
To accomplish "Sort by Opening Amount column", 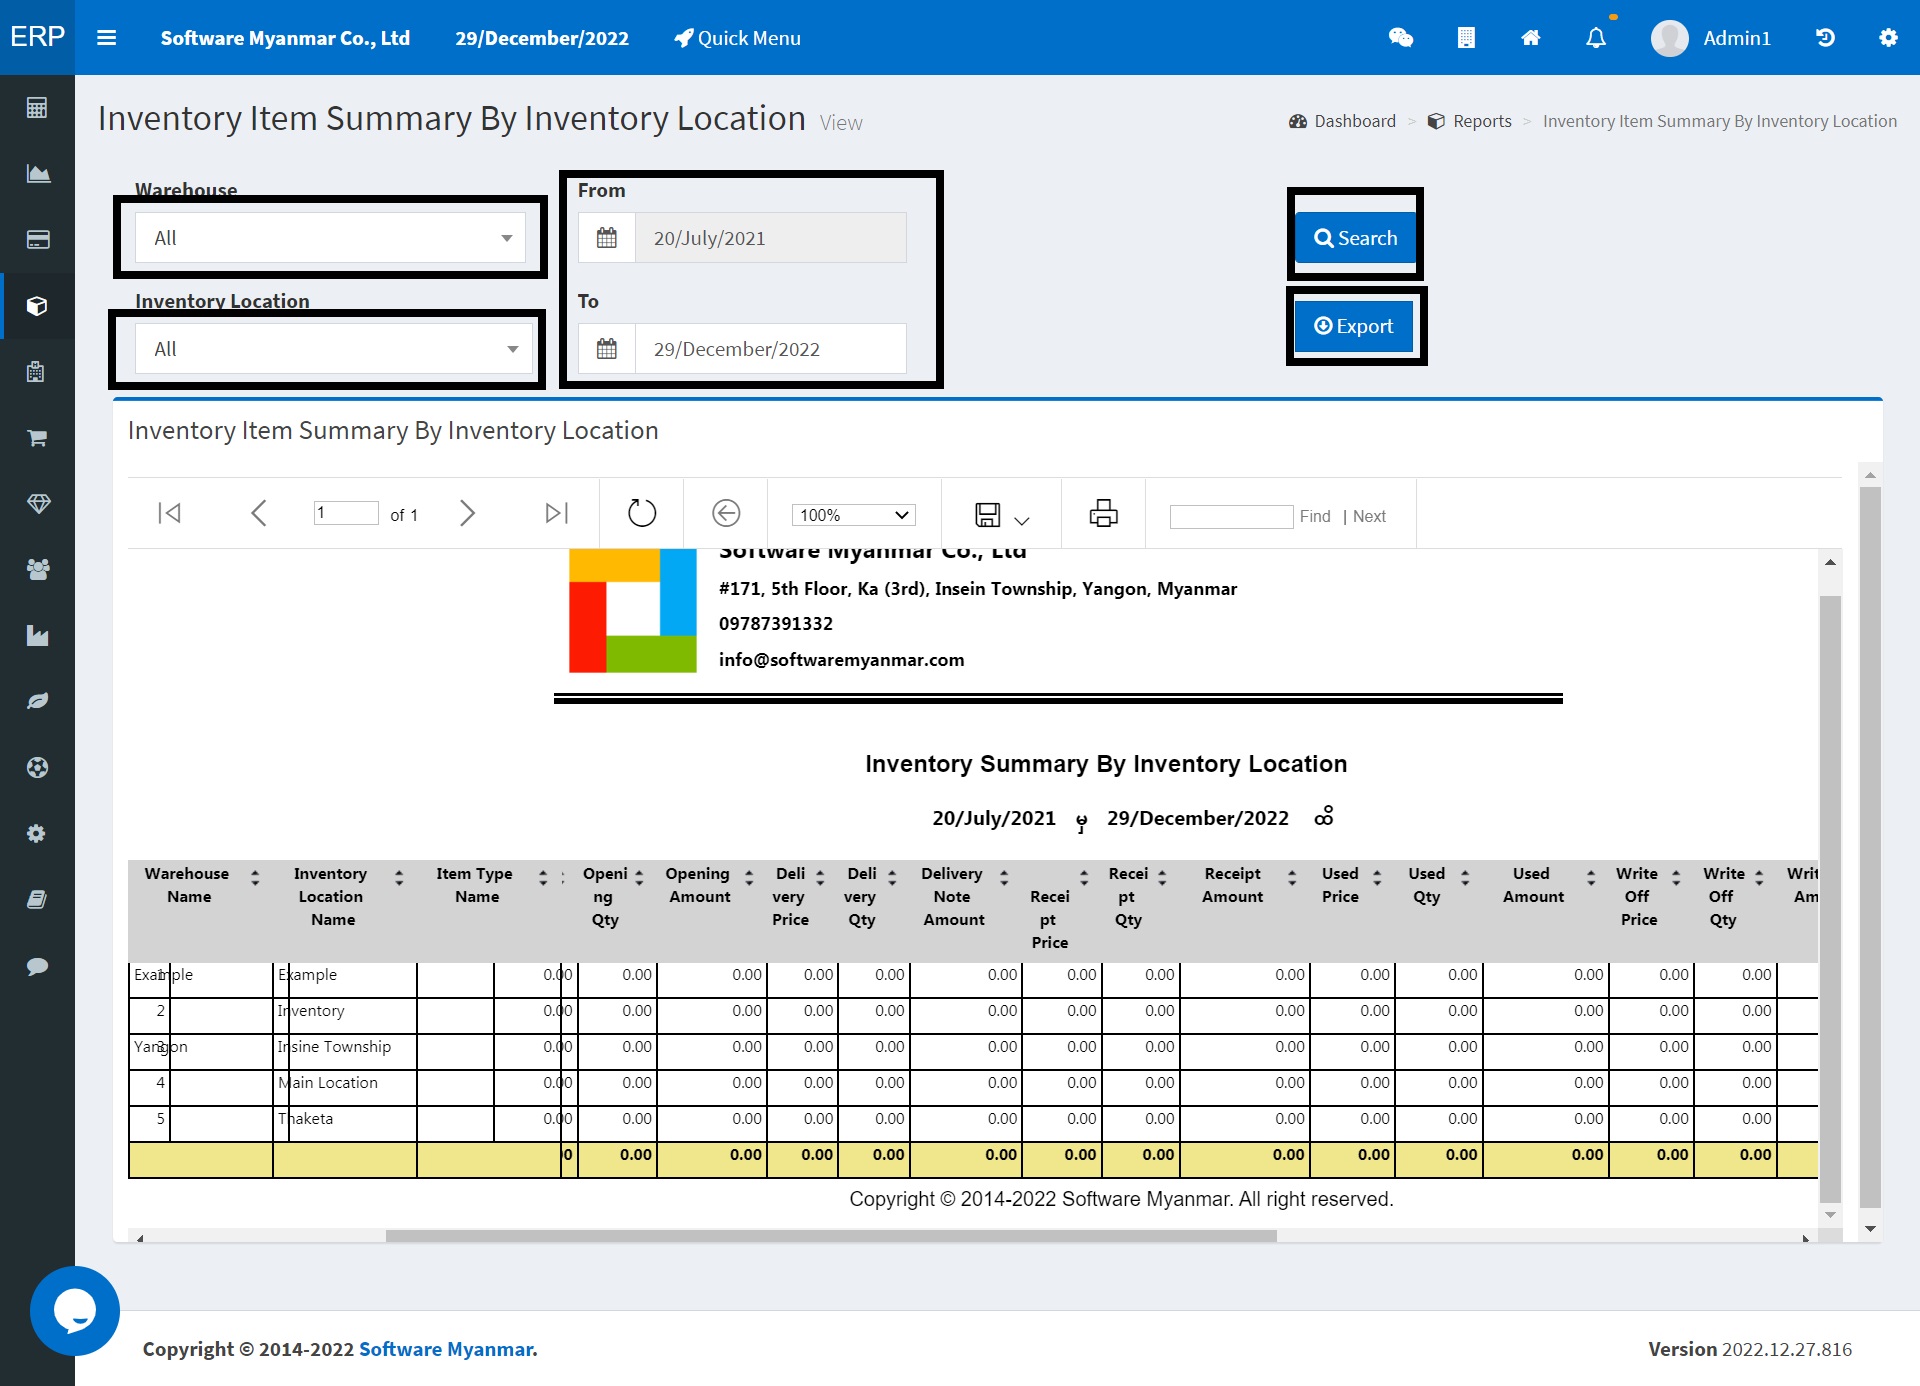I will [749, 878].
